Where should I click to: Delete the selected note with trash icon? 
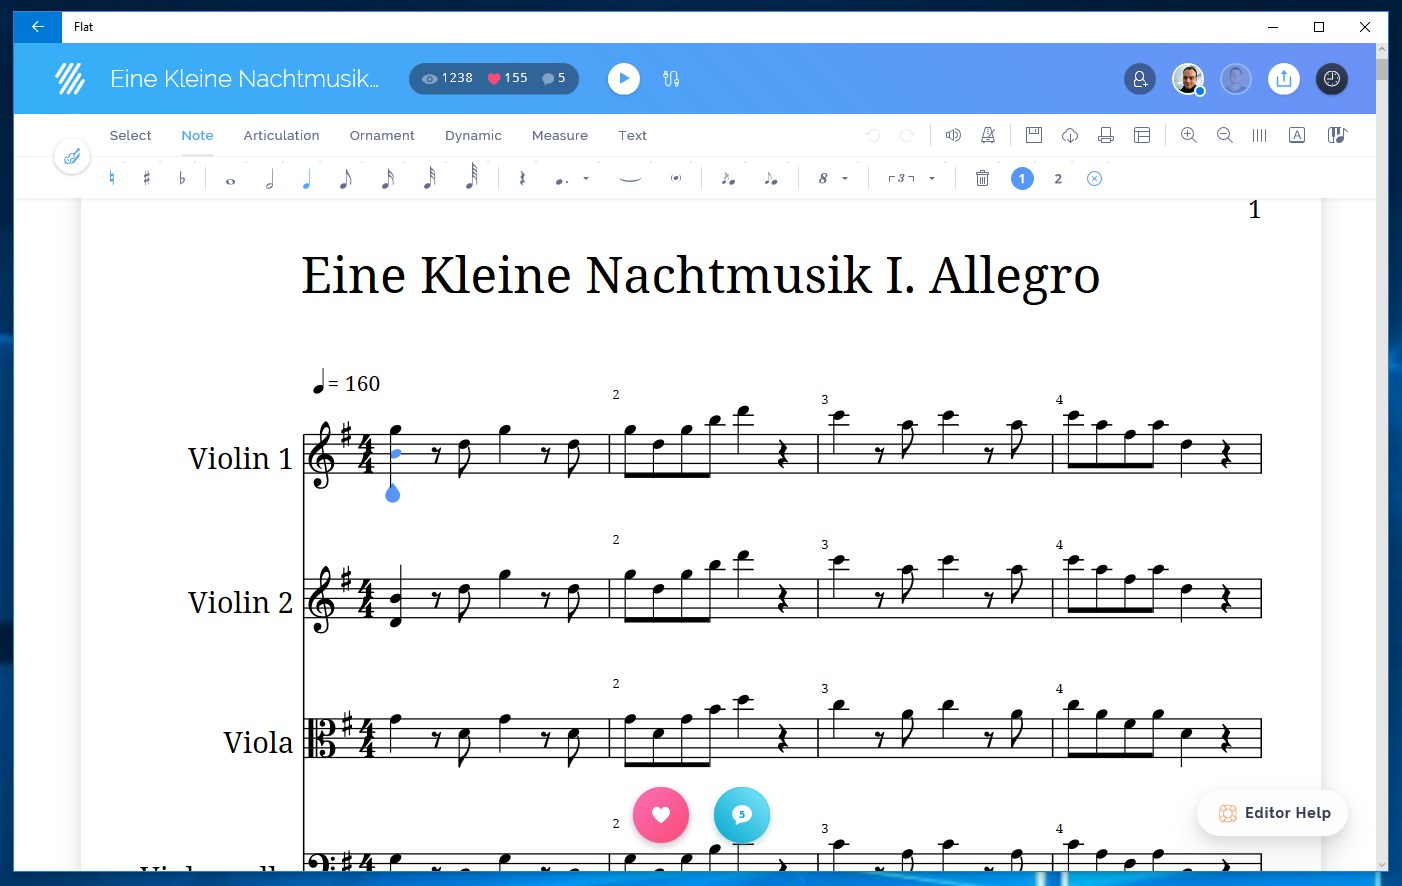pos(982,178)
